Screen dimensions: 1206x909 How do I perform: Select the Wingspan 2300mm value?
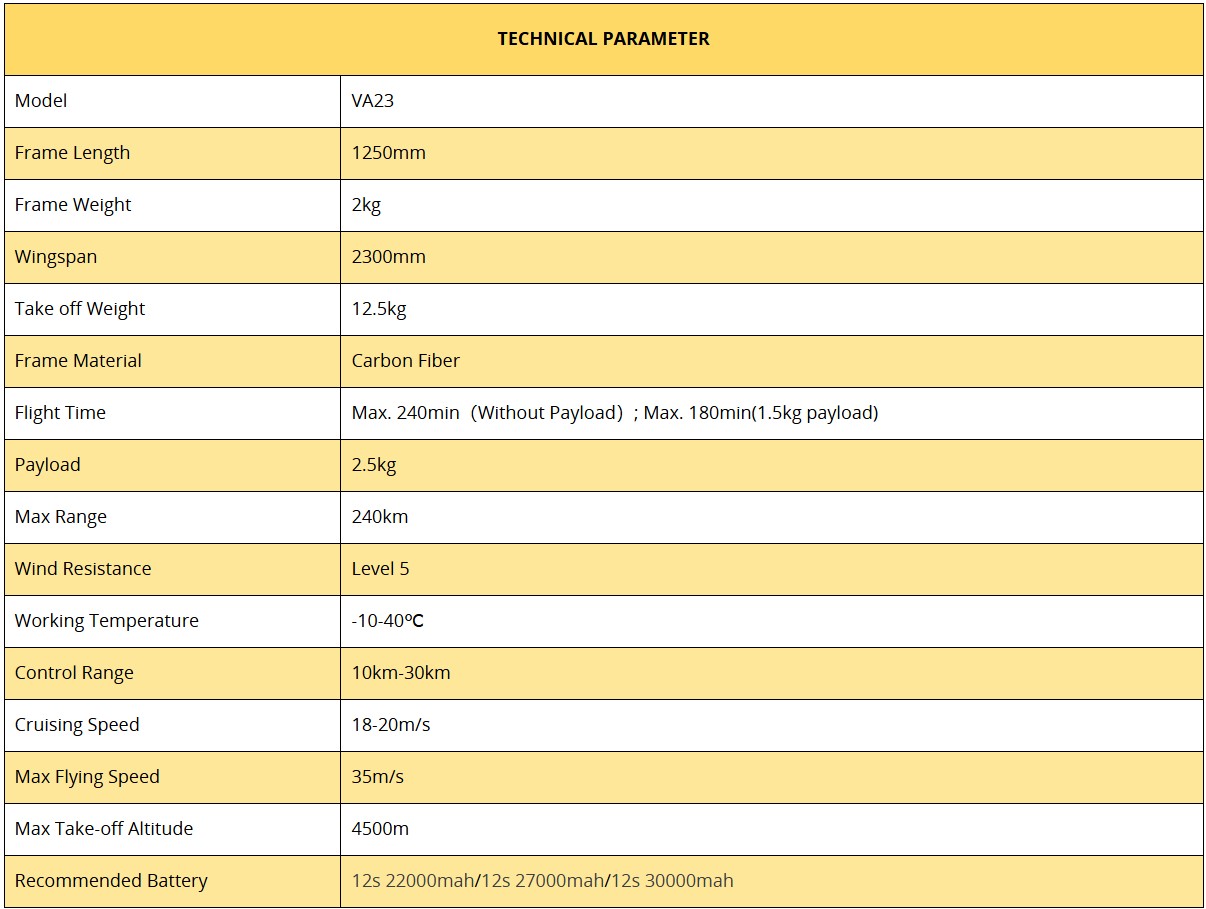click(x=389, y=257)
